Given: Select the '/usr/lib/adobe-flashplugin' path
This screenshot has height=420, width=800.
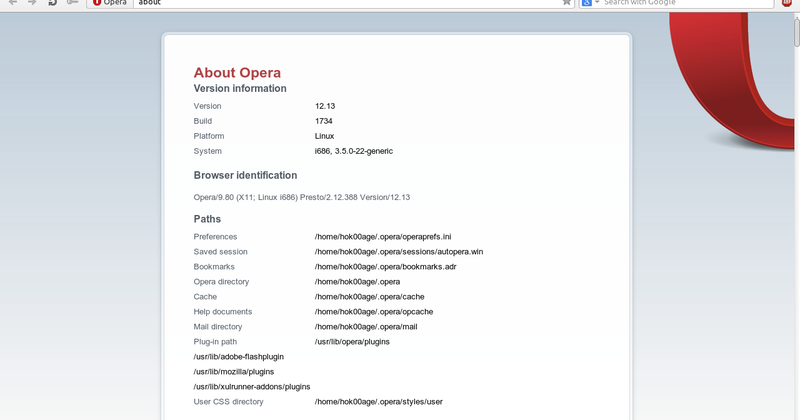Looking at the screenshot, I should pyautogui.click(x=239, y=357).
